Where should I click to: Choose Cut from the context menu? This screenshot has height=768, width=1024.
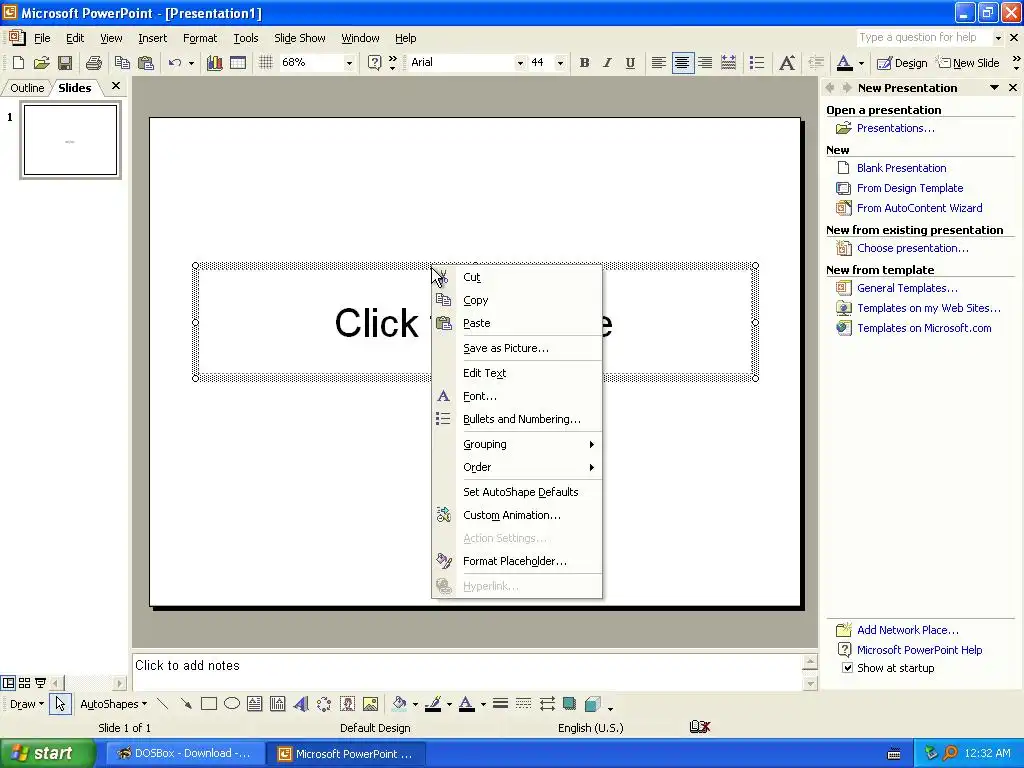tap(517, 277)
